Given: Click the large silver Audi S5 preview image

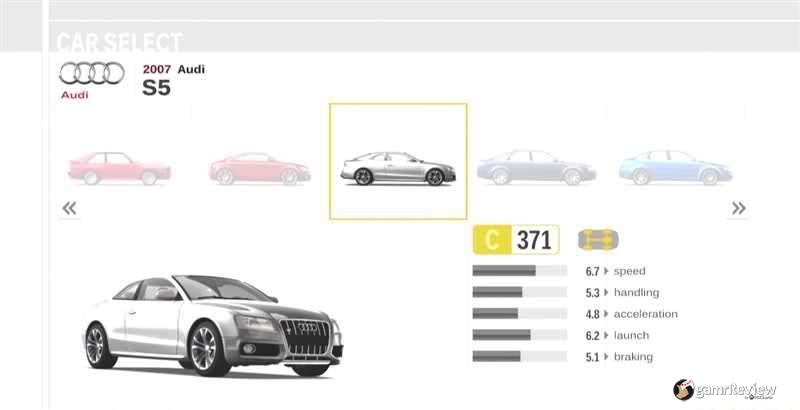Looking at the screenshot, I should tap(213, 326).
